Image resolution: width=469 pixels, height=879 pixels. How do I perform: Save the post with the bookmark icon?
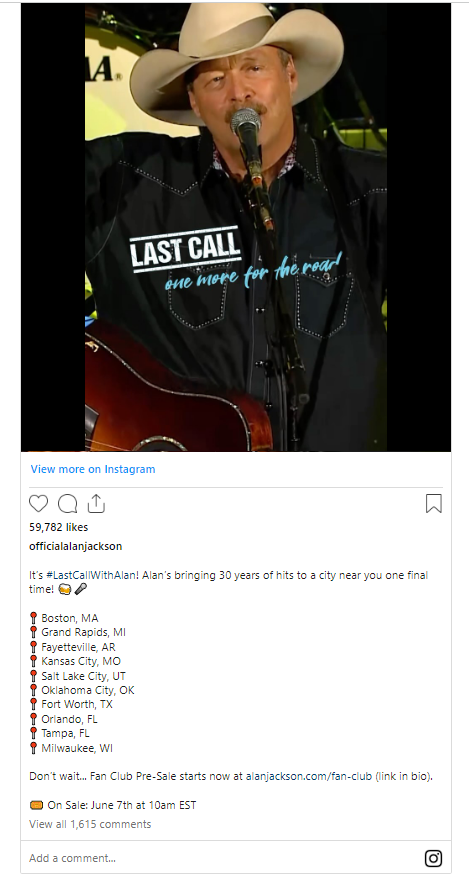434,503
